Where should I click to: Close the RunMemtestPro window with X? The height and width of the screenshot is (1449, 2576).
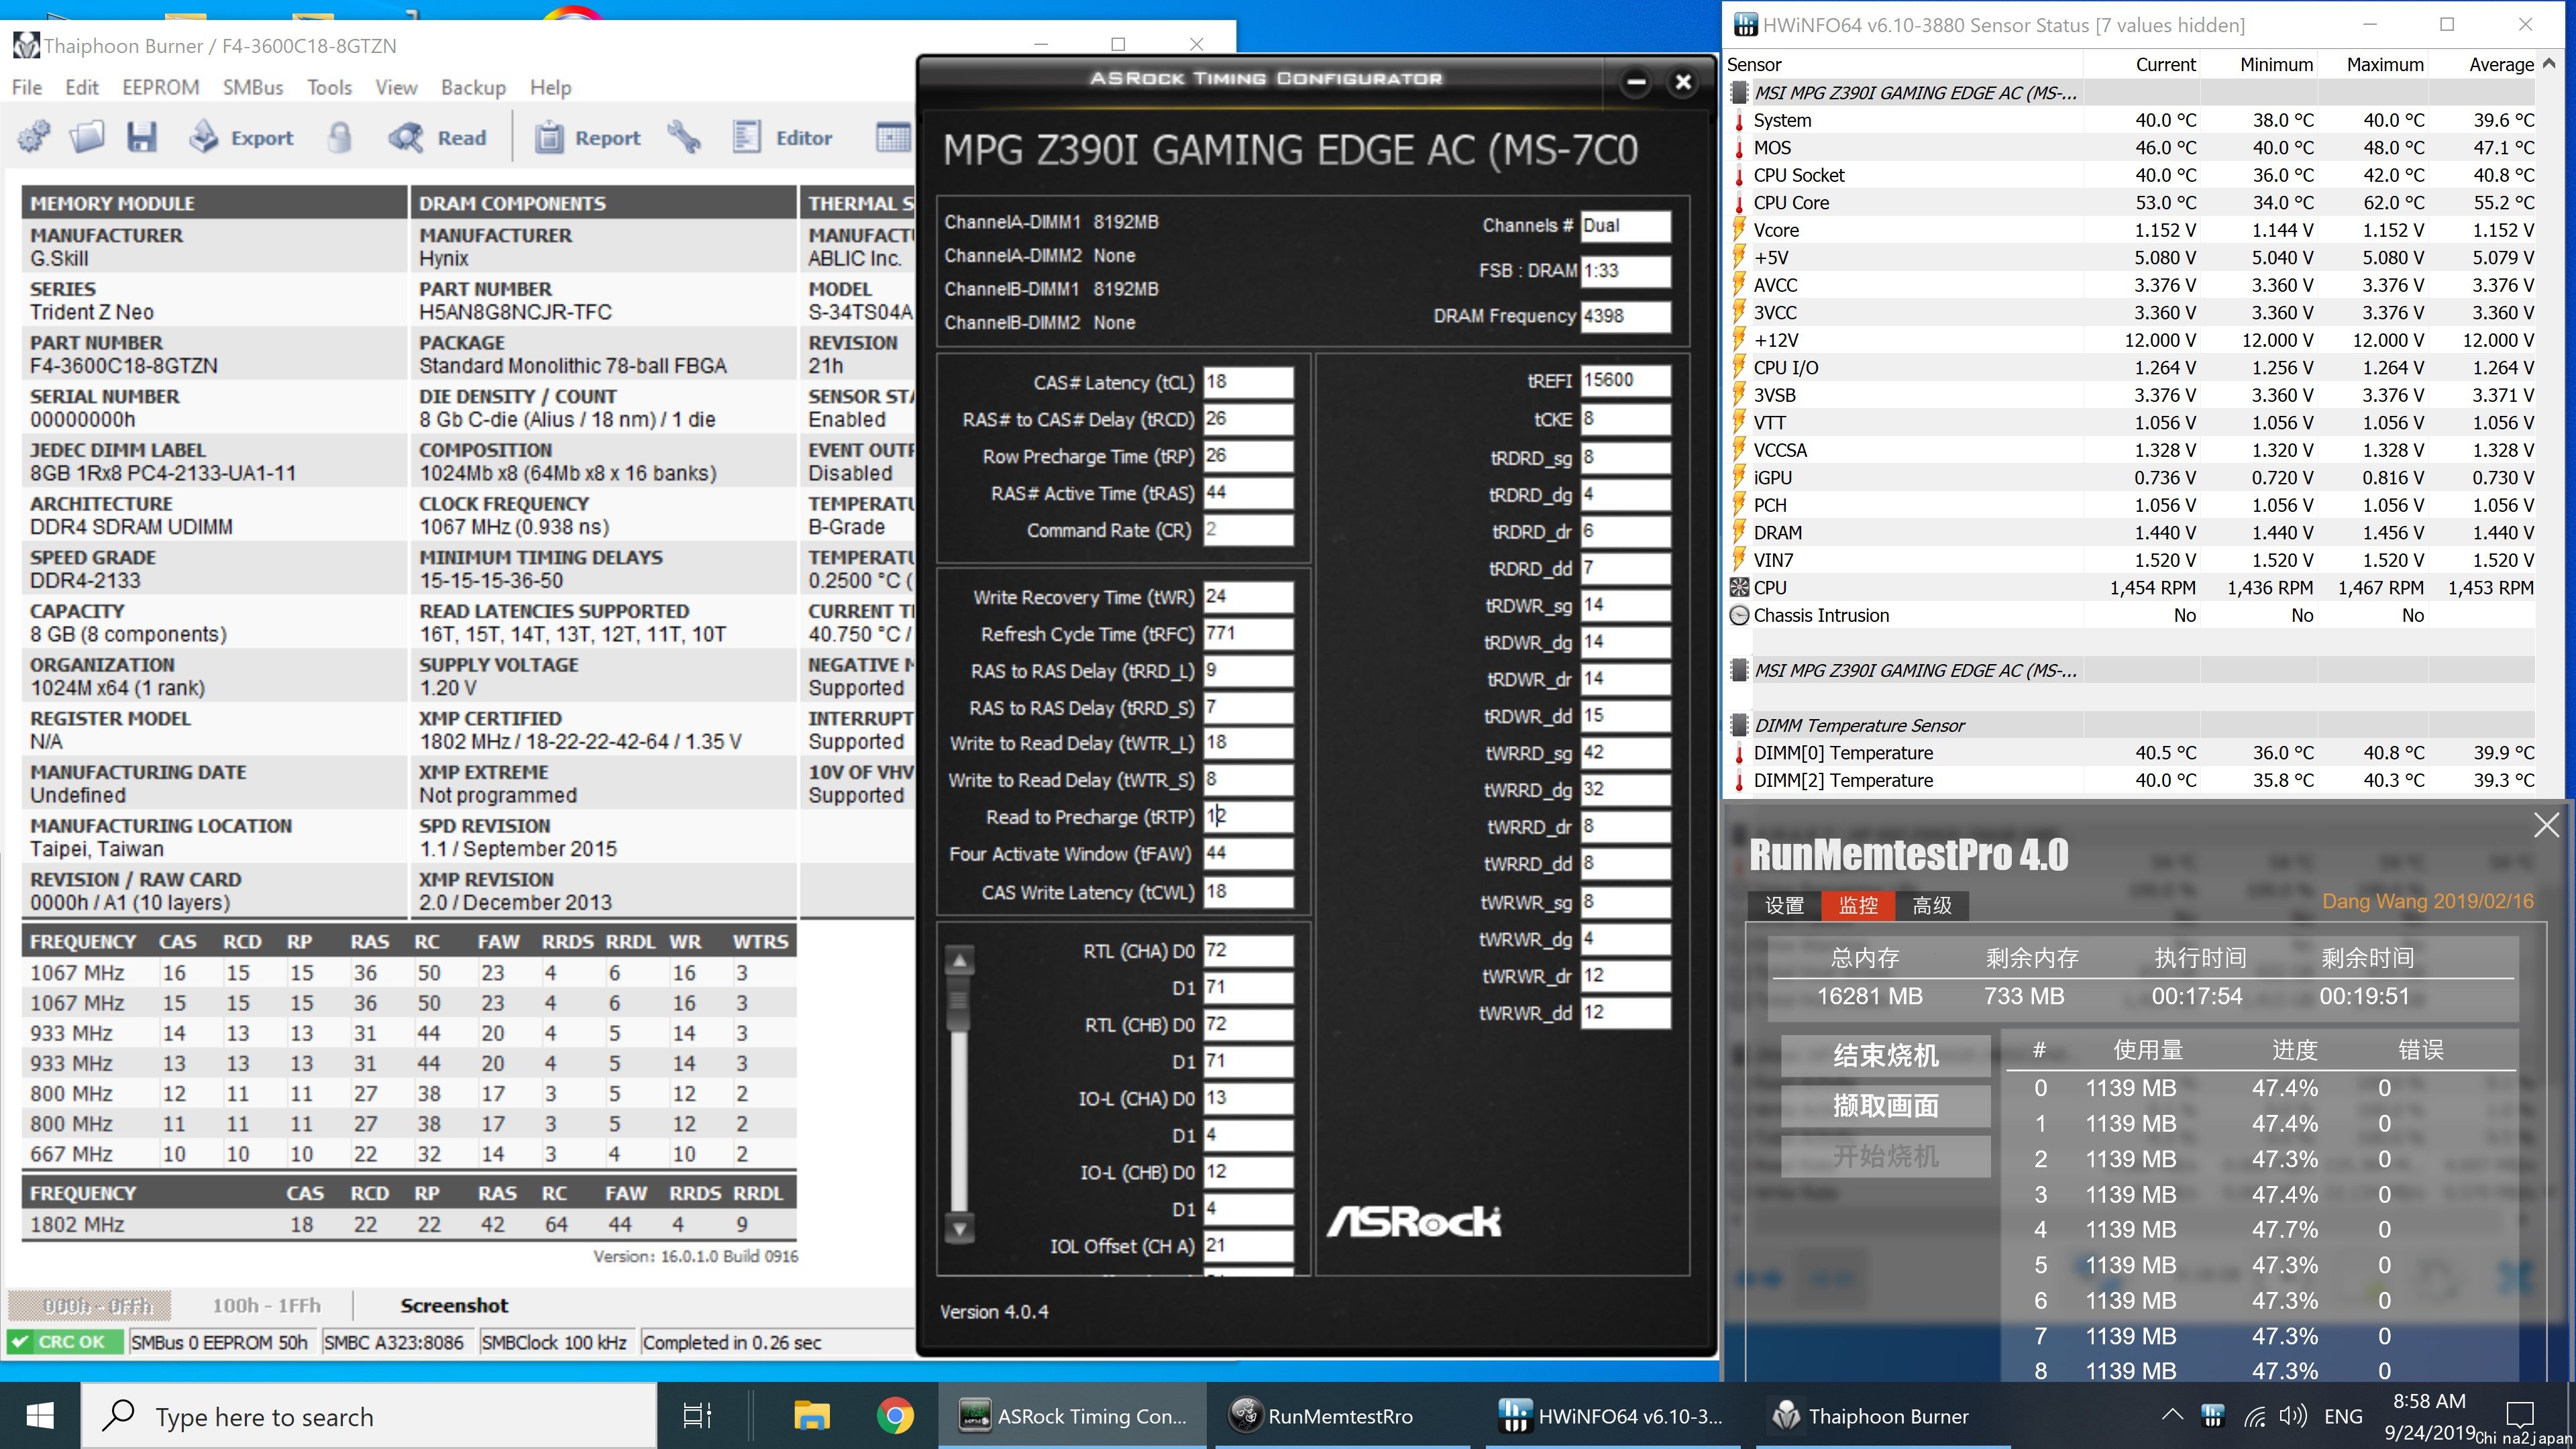(2547, 824)
